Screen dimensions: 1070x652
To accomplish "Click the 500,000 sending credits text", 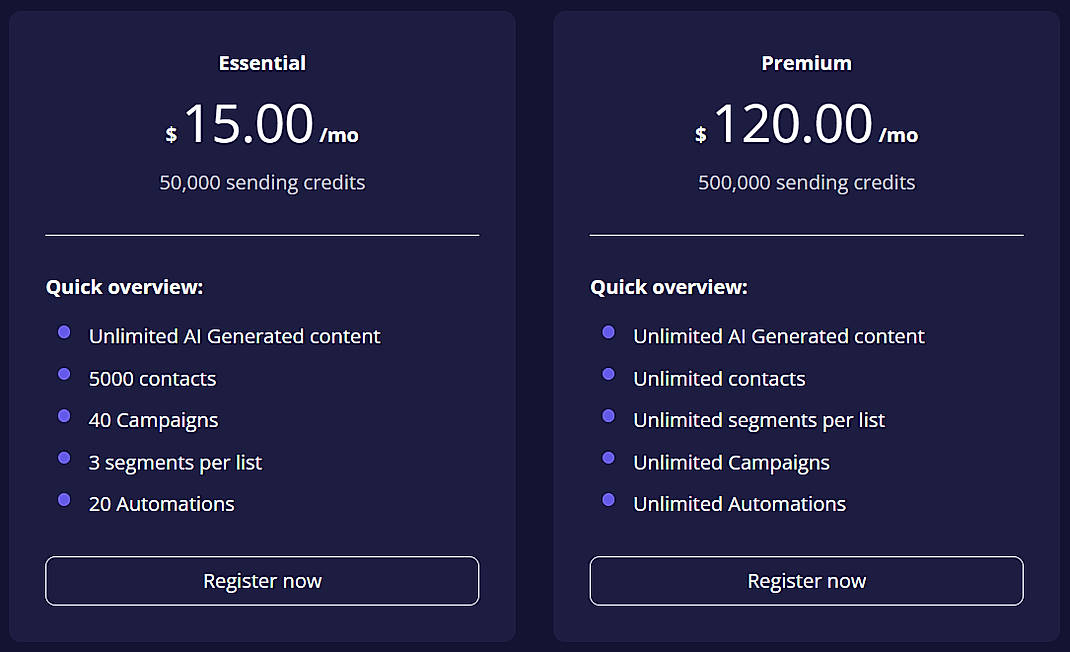I will (x=806, y=182).
